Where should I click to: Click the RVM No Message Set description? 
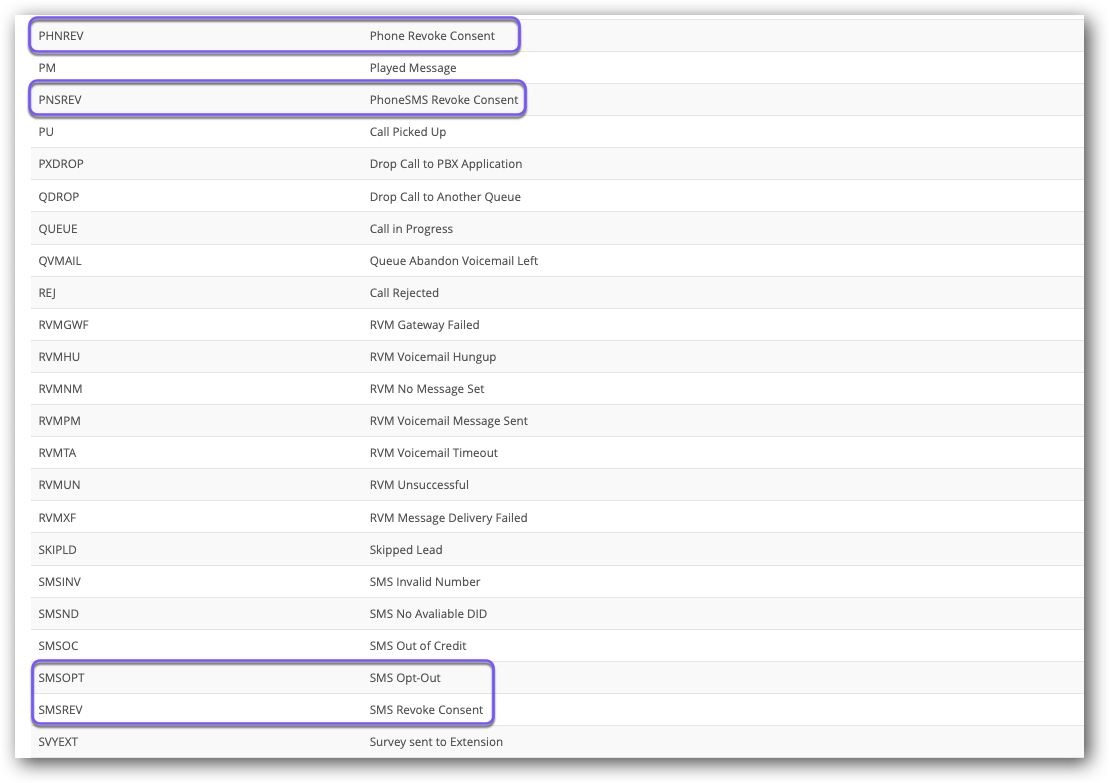pos(427,388)
